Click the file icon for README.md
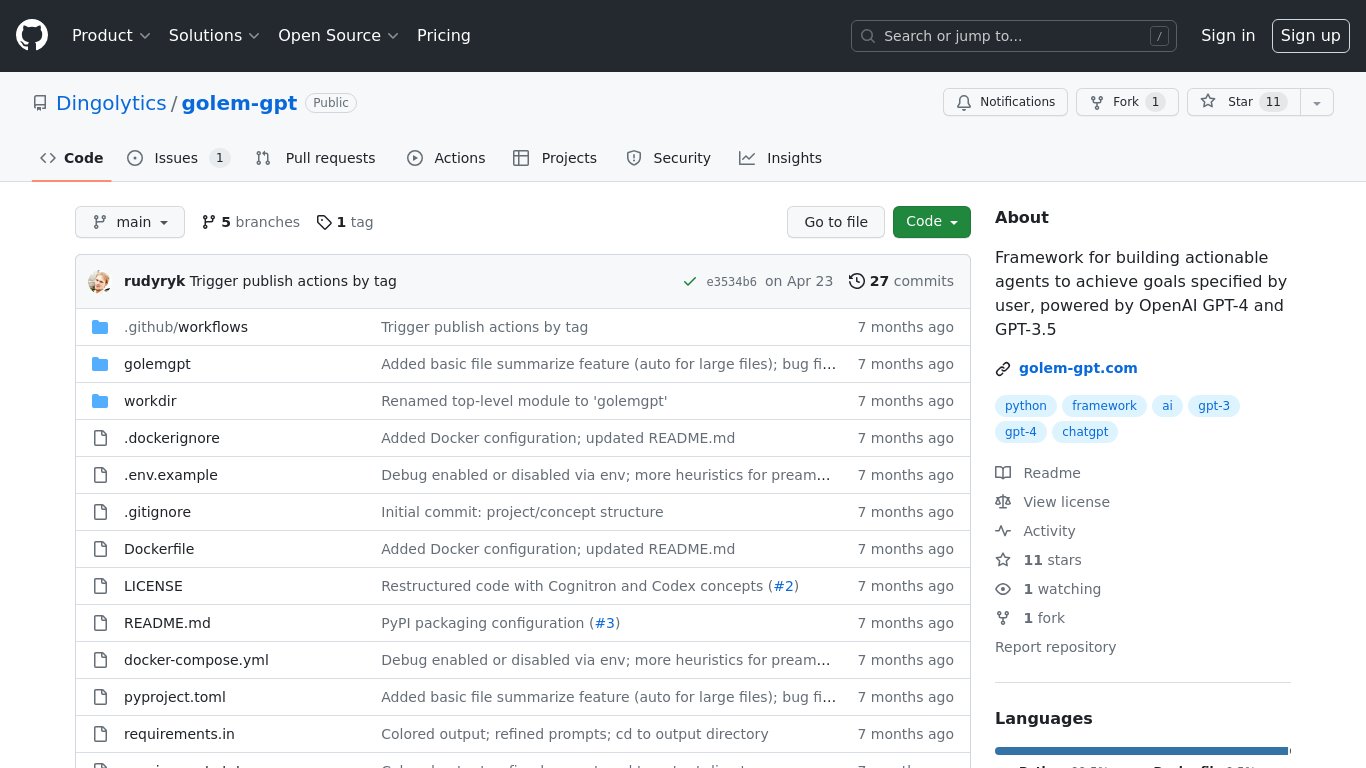The height and width of the screenshot is (768, 1366). point(100,623)
